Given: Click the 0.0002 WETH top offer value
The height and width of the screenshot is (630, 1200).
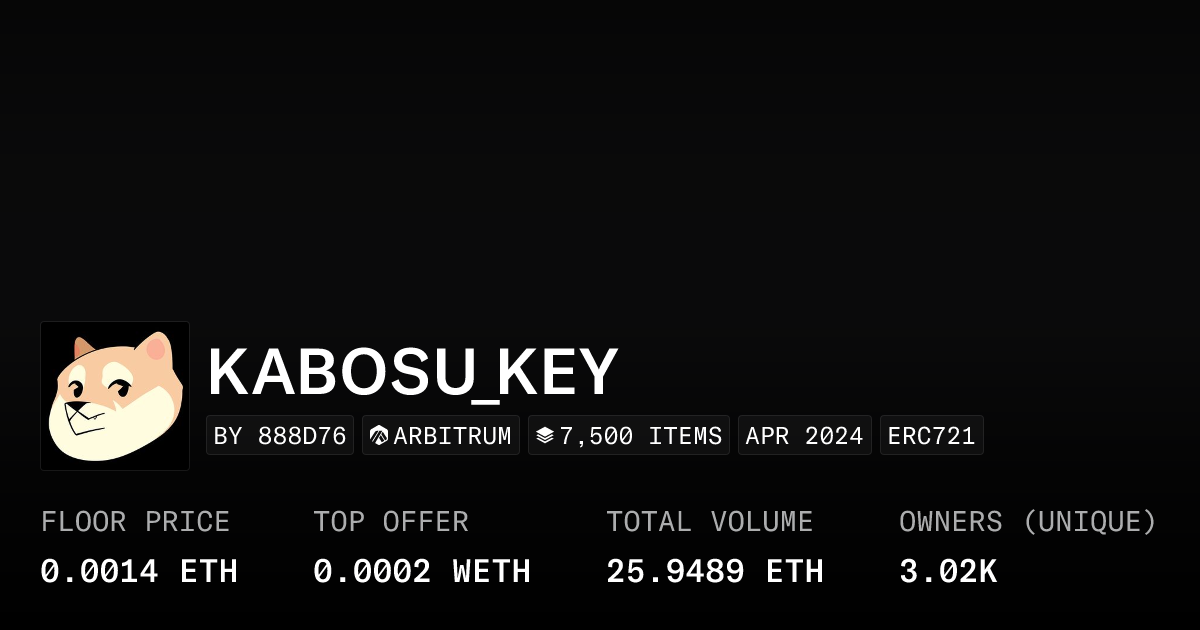Looking at the screenshot, I should tap(422, 572).
